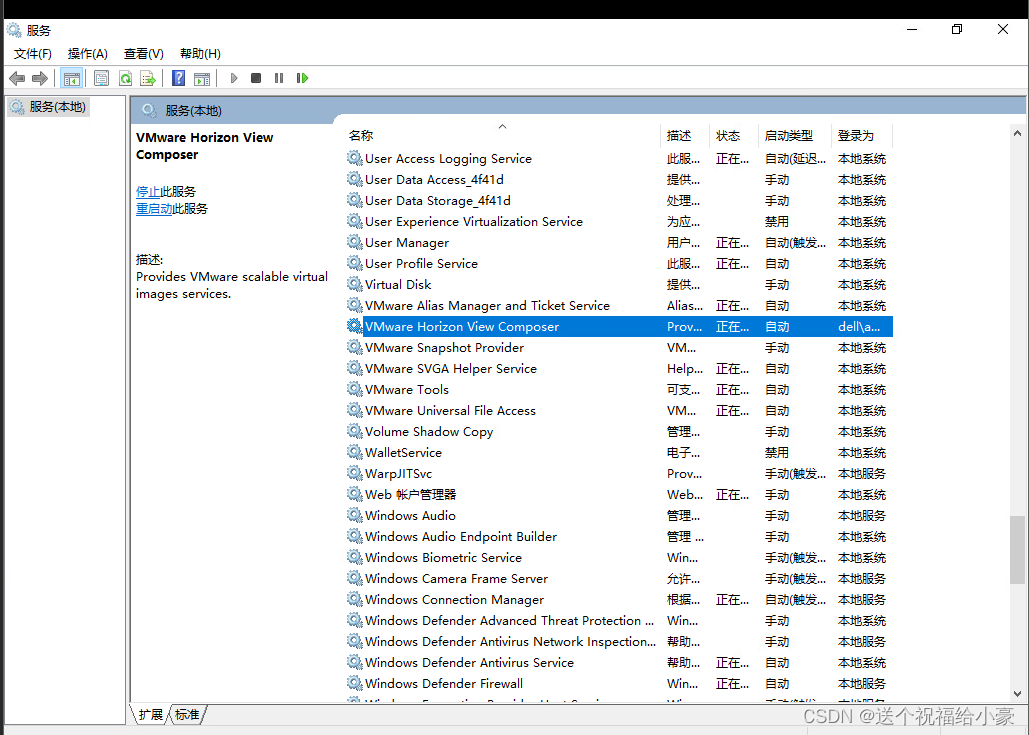Click the gear icon beside WalletService
Image resolution: width=1029 pixels, height=735 pixels.
[x=354, y=452]
